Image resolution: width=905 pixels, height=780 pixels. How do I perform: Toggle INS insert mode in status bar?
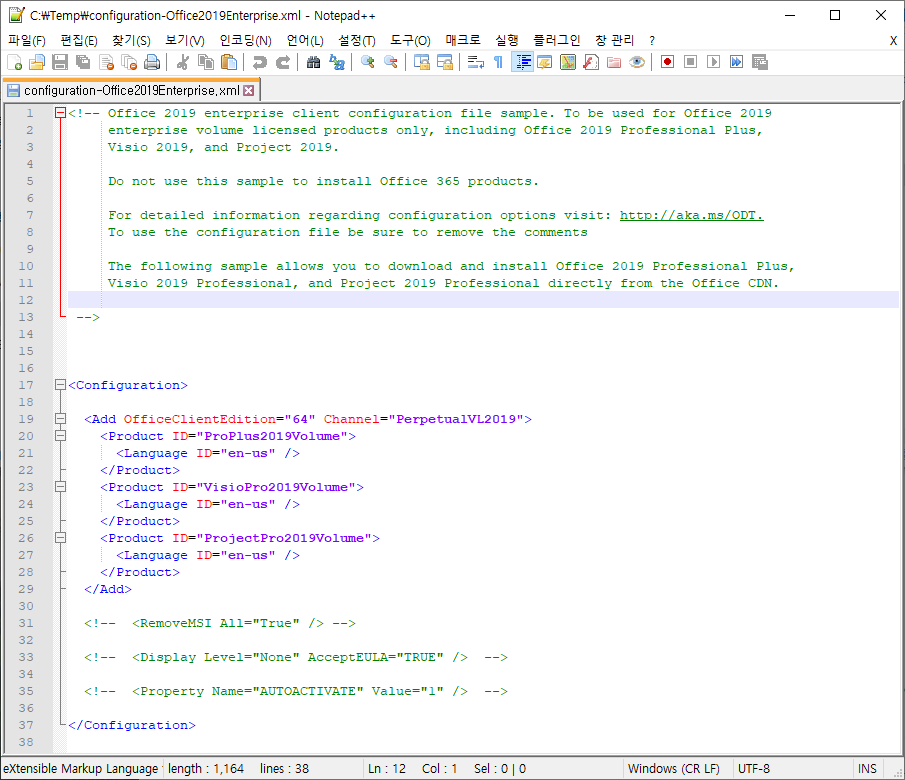[867, 768]
